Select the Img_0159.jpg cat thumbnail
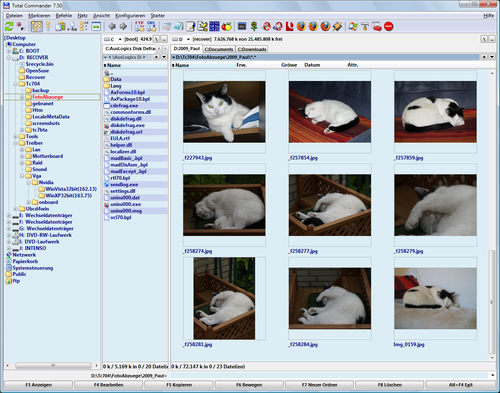The height and width of the screenshot is (393, 500). (x=435, y=298)
